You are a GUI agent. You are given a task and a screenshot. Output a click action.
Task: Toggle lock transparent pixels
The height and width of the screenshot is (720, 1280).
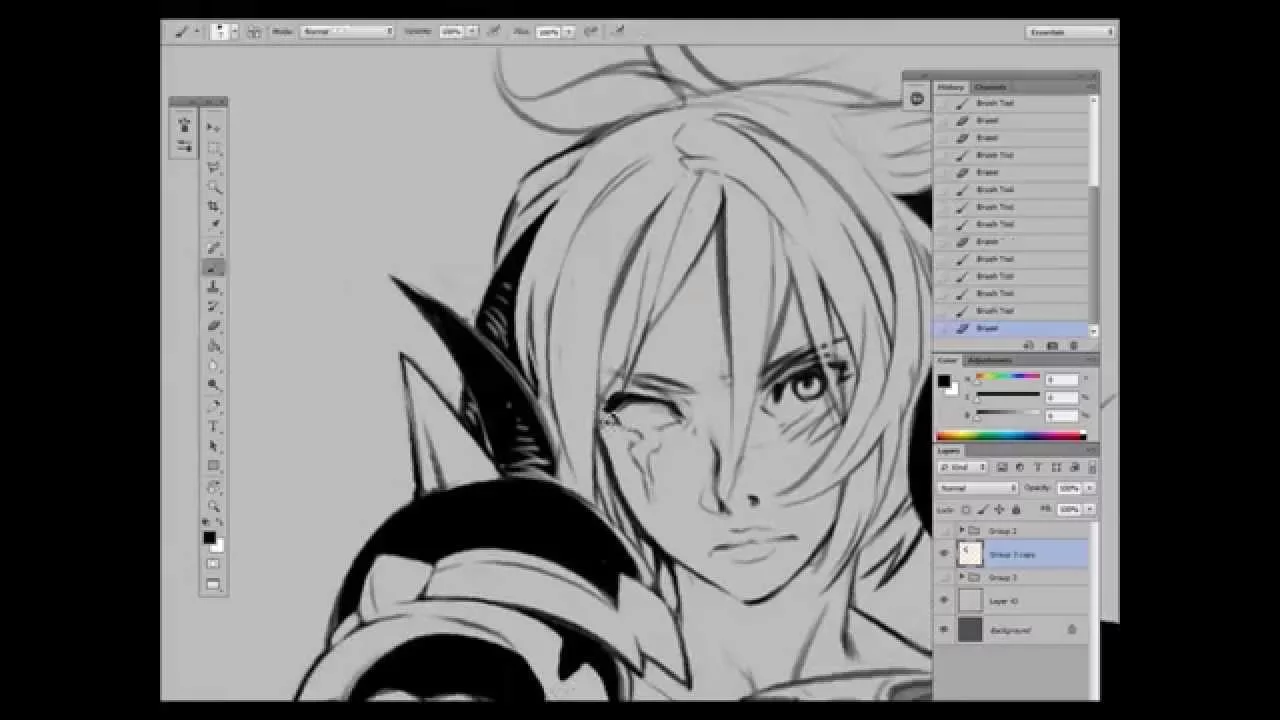click(x=966, y=509)
